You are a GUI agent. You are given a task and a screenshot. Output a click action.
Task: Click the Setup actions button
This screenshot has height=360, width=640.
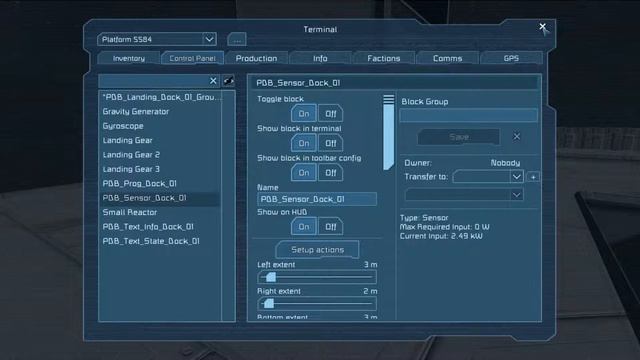(x=318, y=250)
